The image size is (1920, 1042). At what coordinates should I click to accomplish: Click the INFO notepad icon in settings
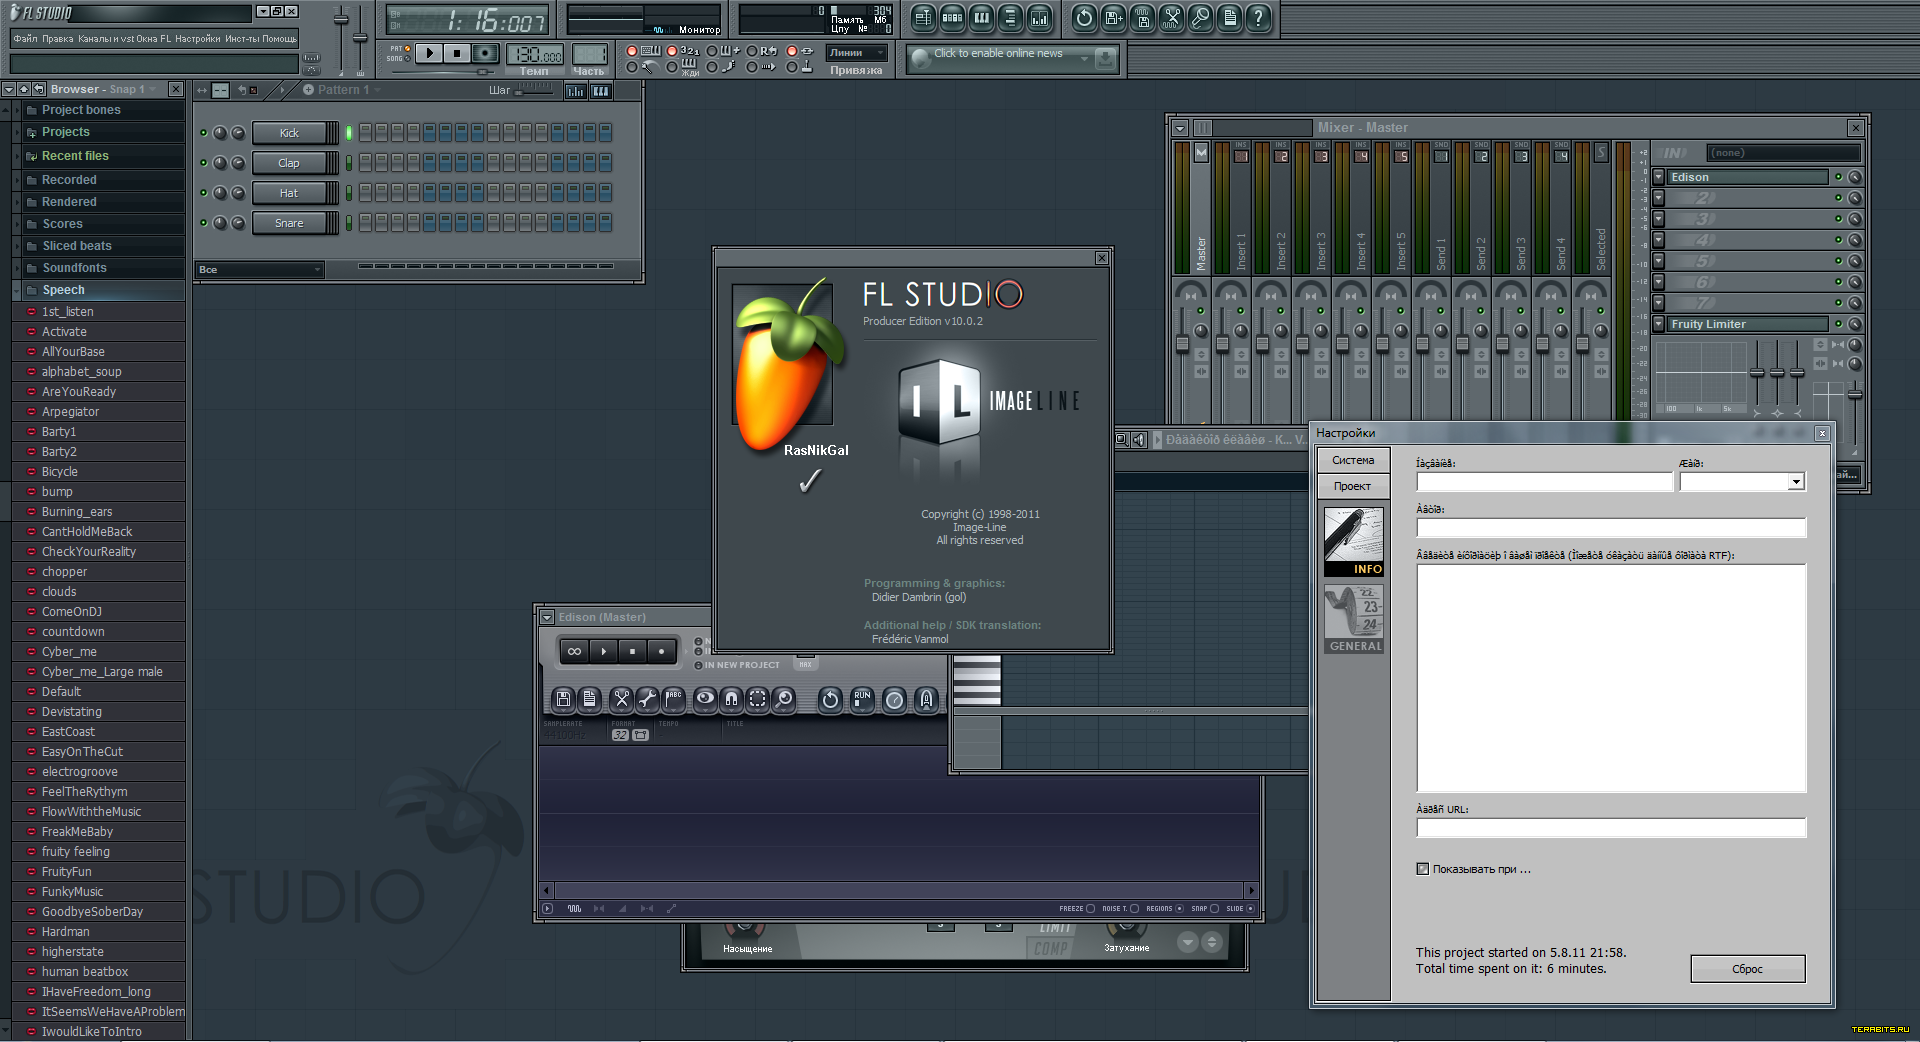point(1354,541)
